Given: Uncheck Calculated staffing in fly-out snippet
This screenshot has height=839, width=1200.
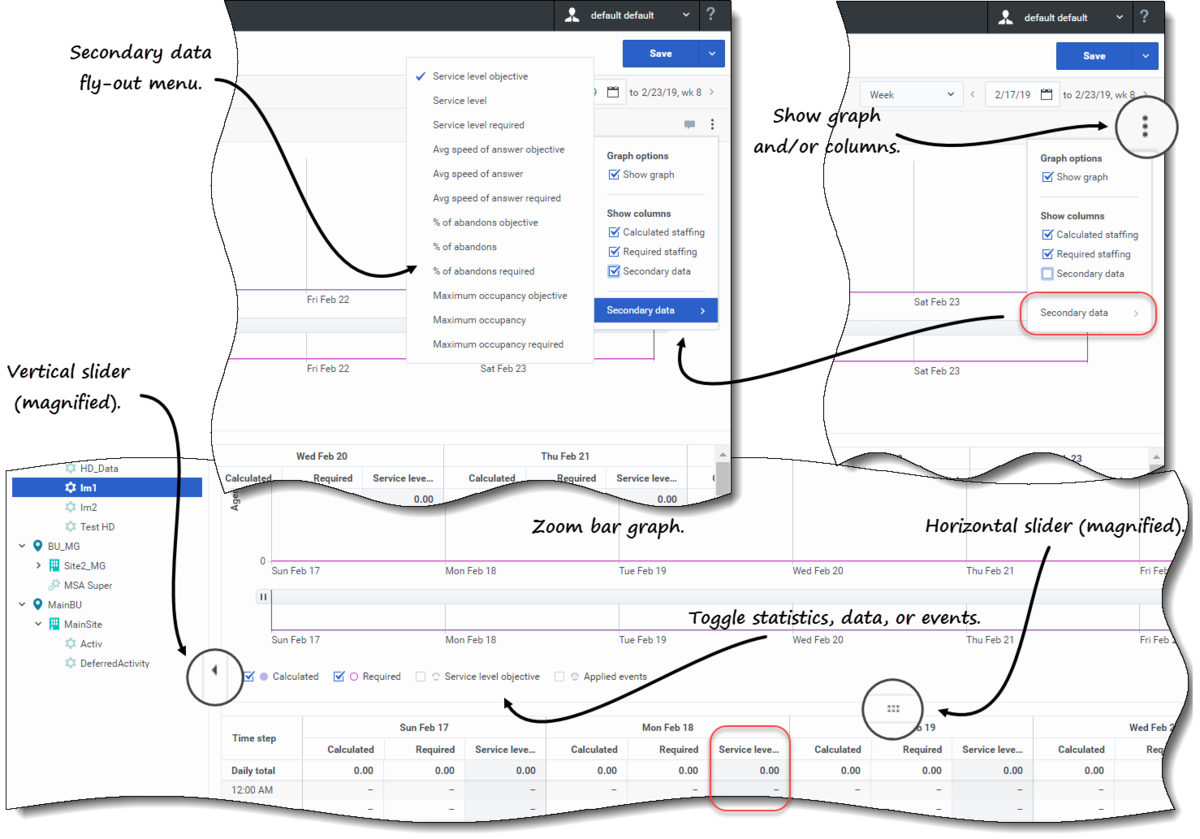Looking at the screenshot, I should click(x=614, y=232).
